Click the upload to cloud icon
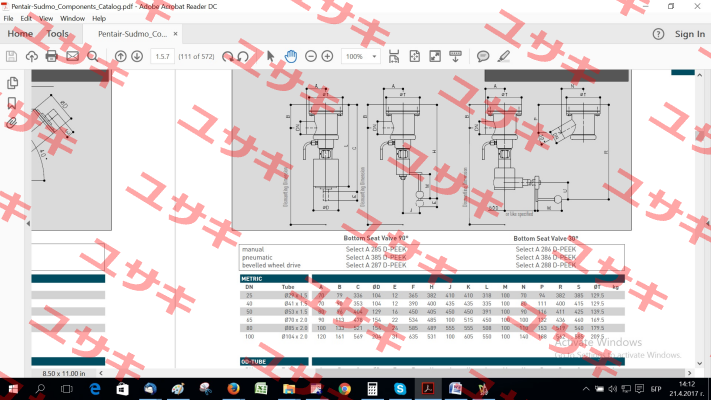Screen dimensions: 711x400 pyautogui.click(x=31, y=56)
